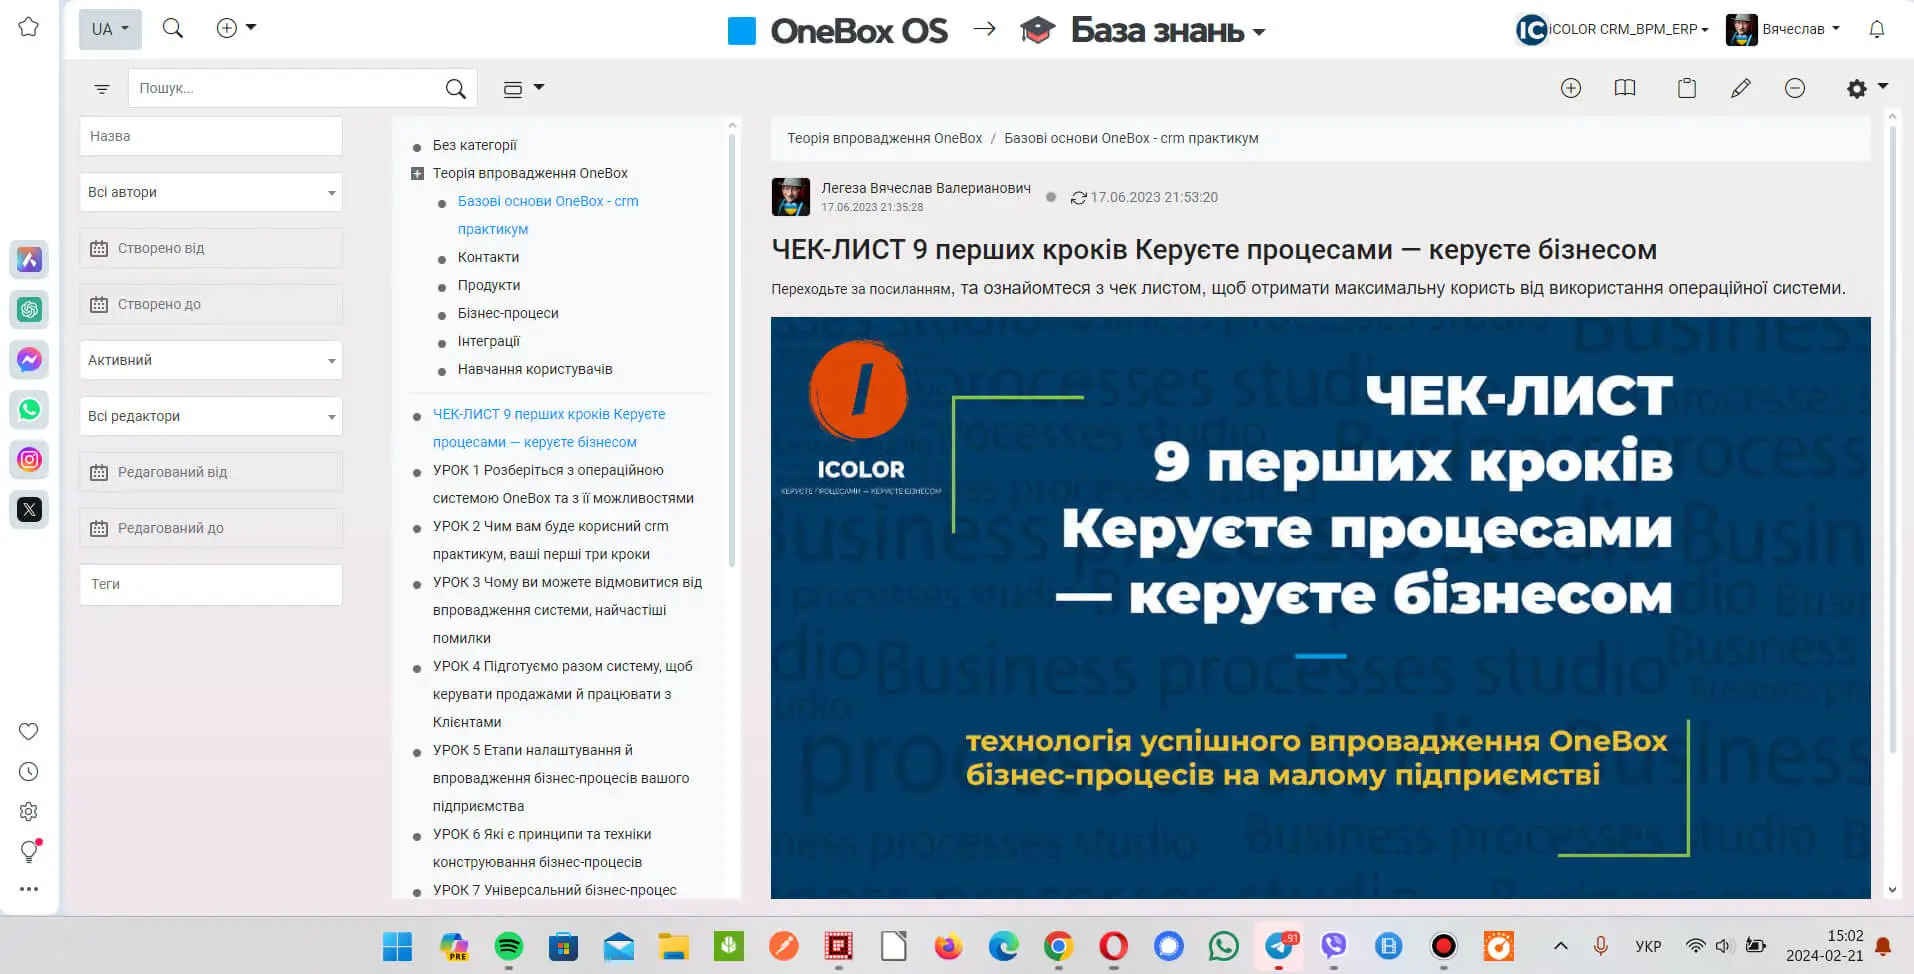Open the ChatGPT icon in left sidebar
1914x974 pixels.
pos(29,309)
